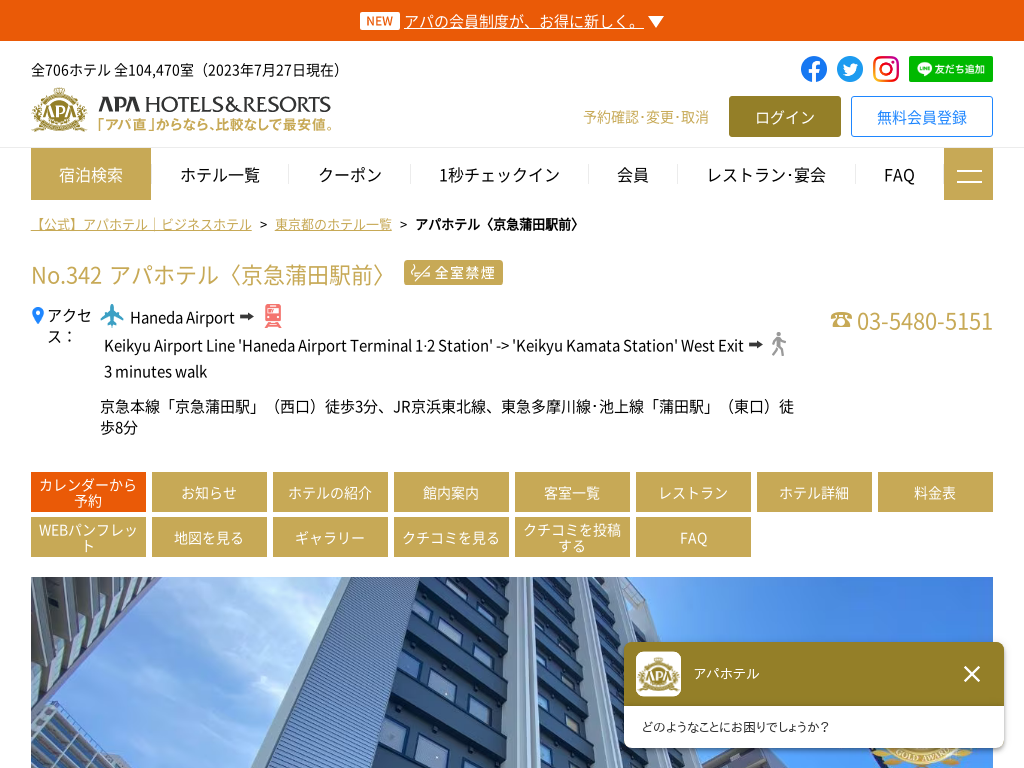Open the hamburger menu icon
The height and width of the screenshot is (768, 1024).
[968, 174]
